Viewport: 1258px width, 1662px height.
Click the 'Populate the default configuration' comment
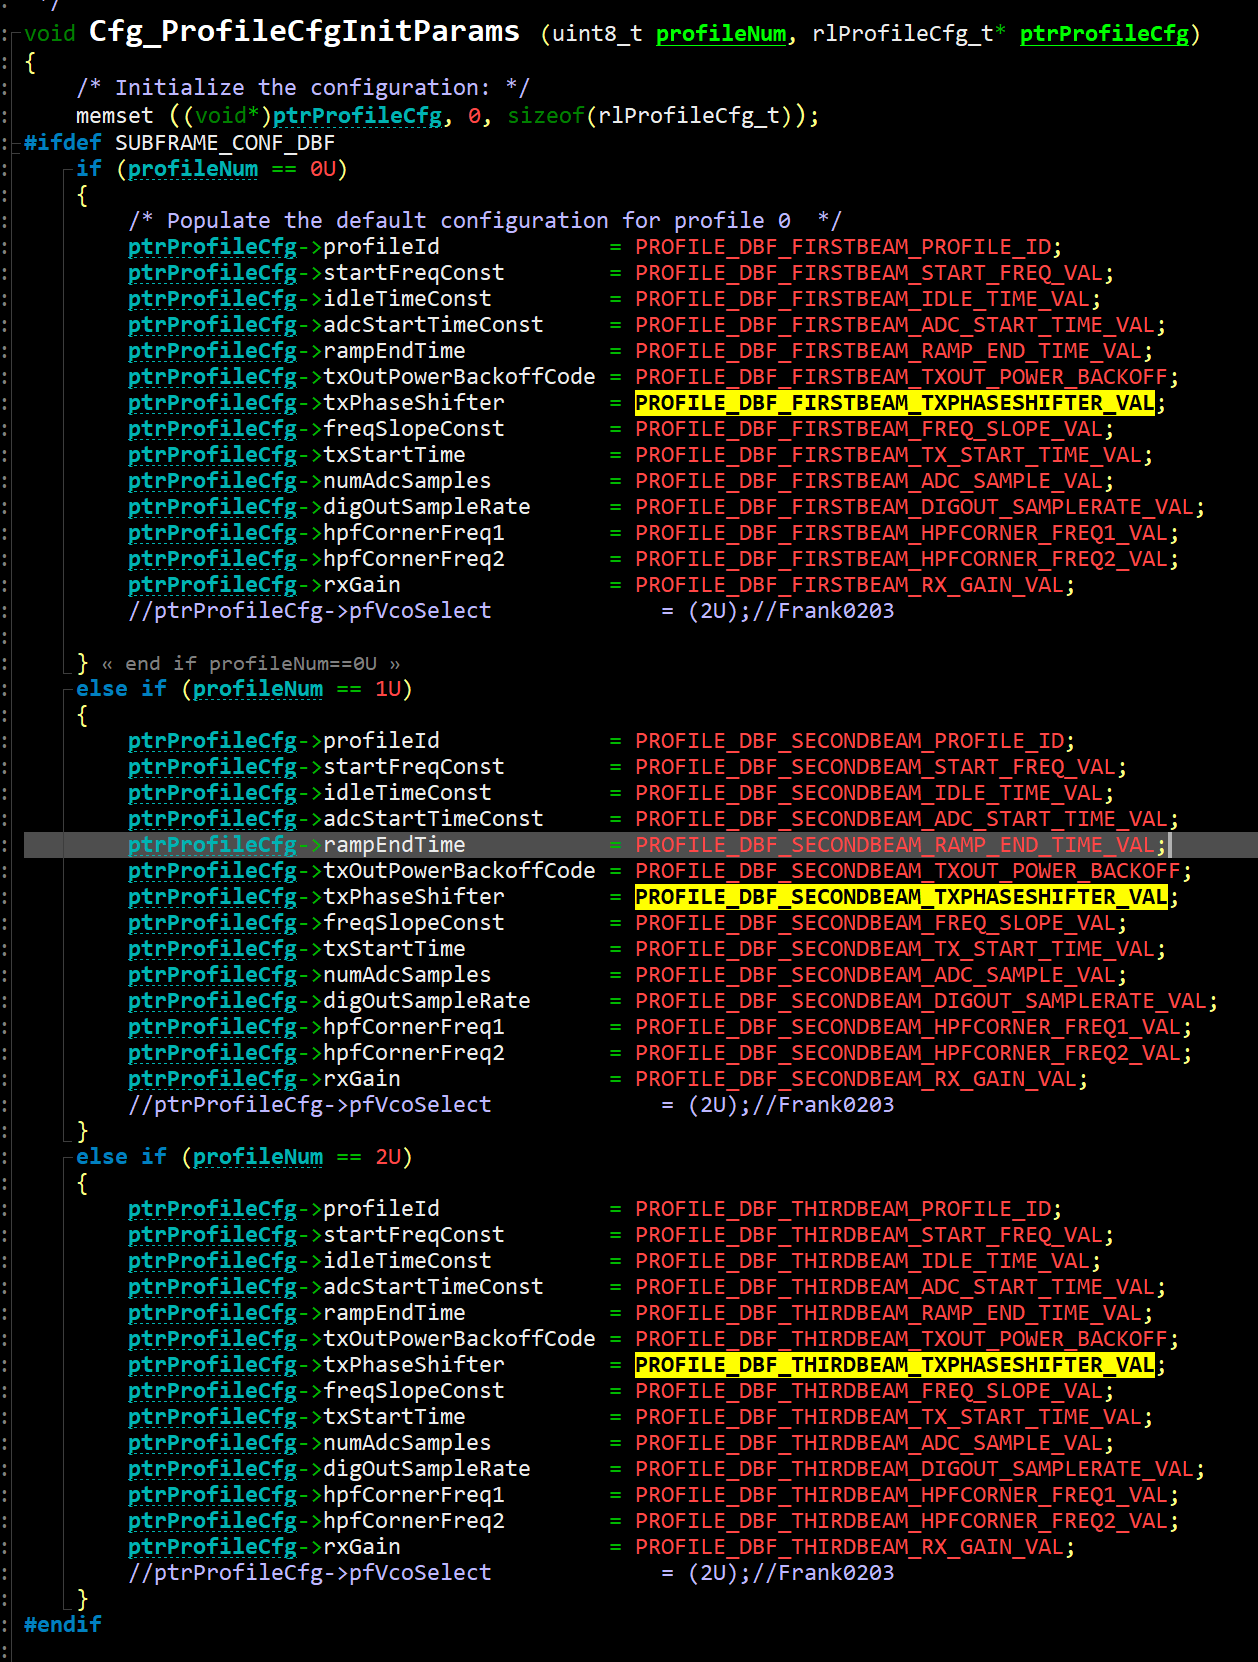coord(485,221)
